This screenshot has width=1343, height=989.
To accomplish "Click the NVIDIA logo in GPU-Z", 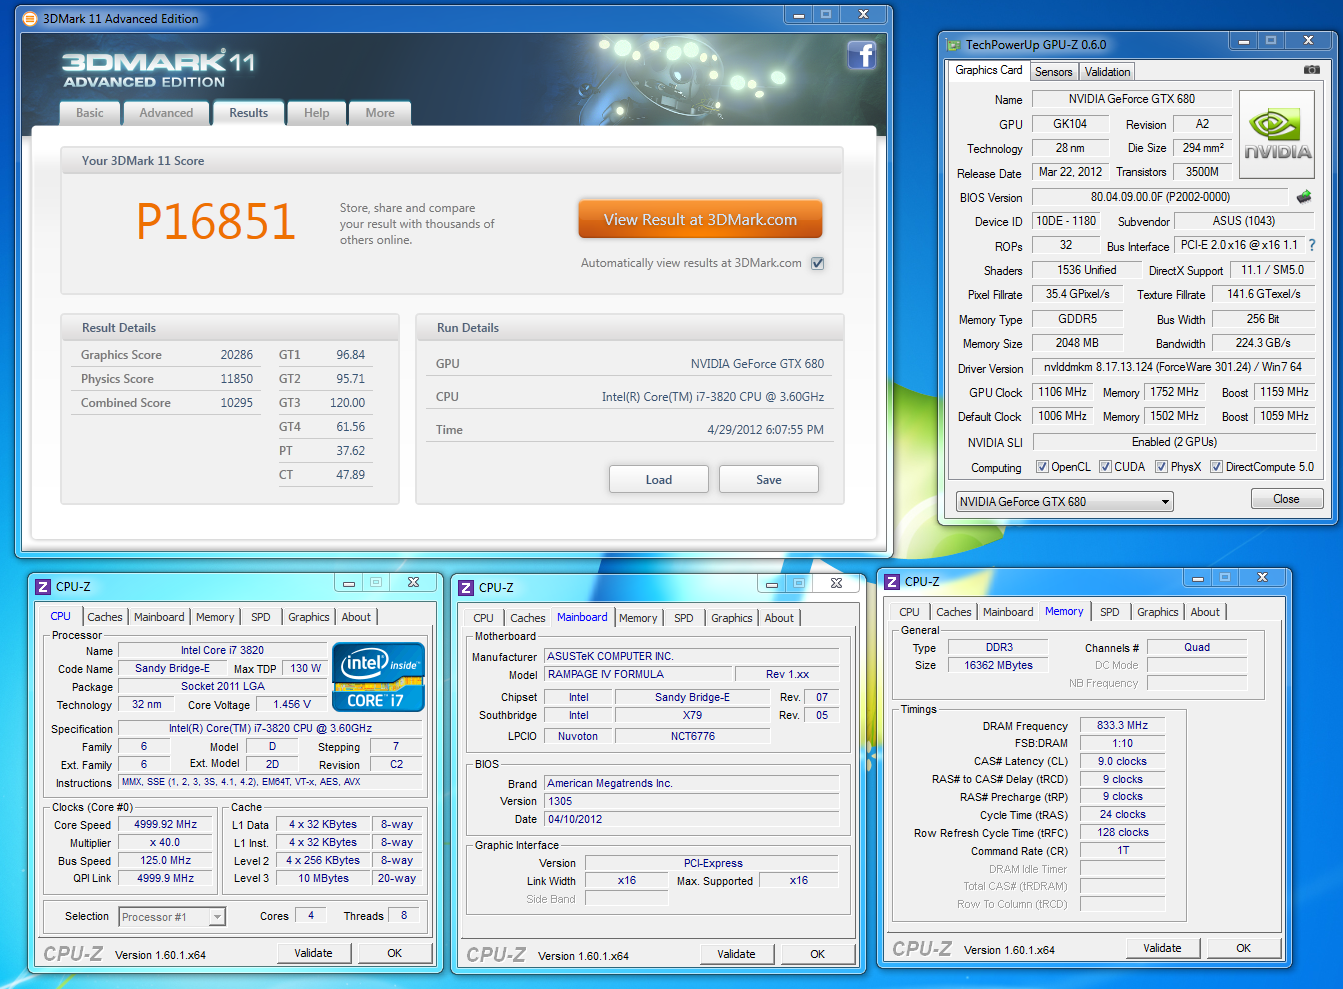I will coord(1277,135).
